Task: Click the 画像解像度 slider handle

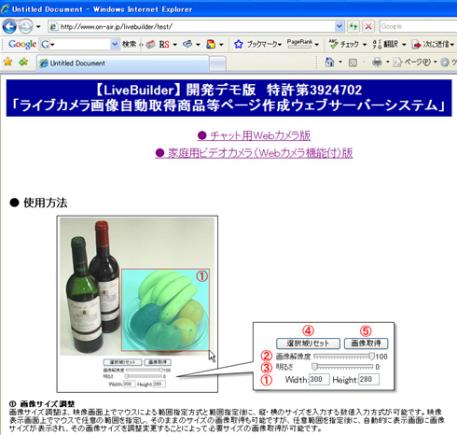Action: tap(372, 356)
